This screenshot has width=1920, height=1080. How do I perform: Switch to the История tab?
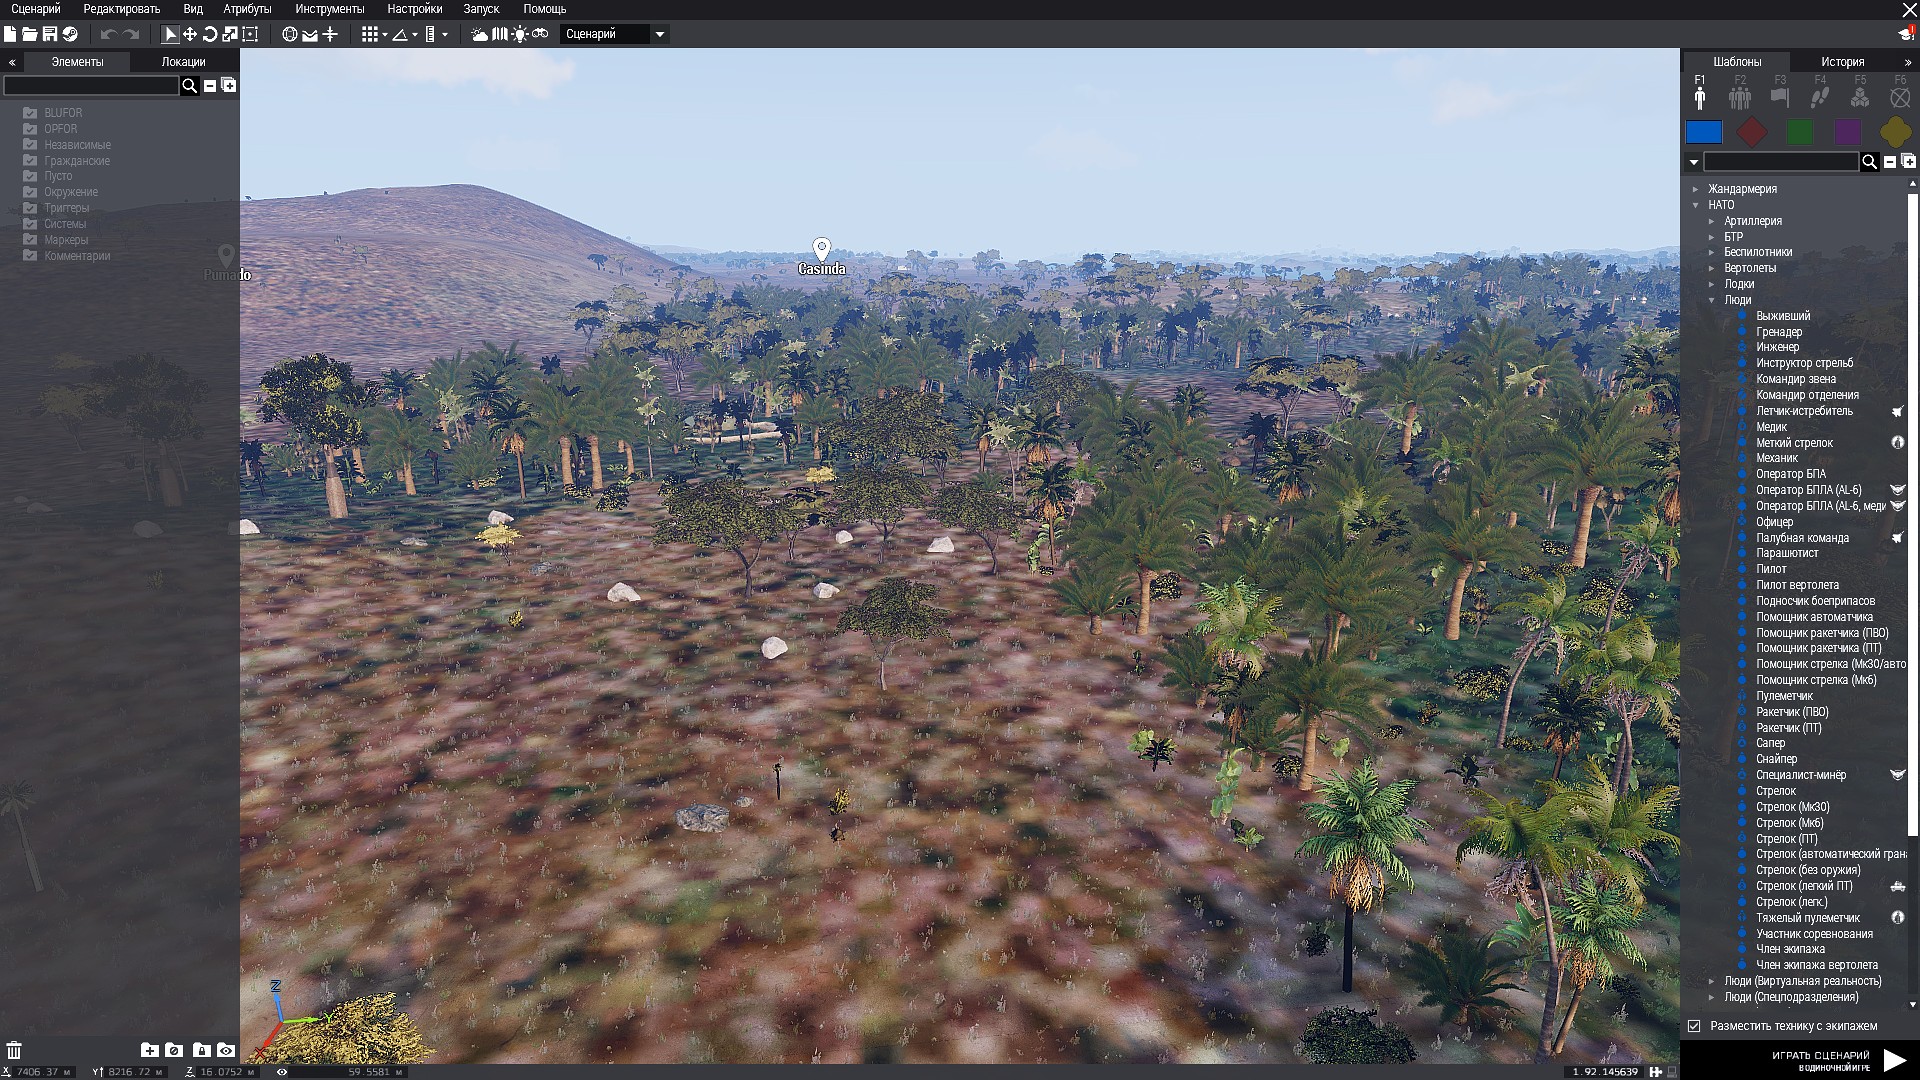point(1842,62)
